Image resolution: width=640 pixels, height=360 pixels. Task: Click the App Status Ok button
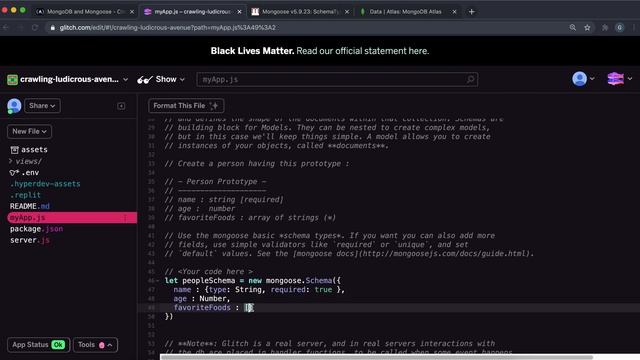(38, 345)
